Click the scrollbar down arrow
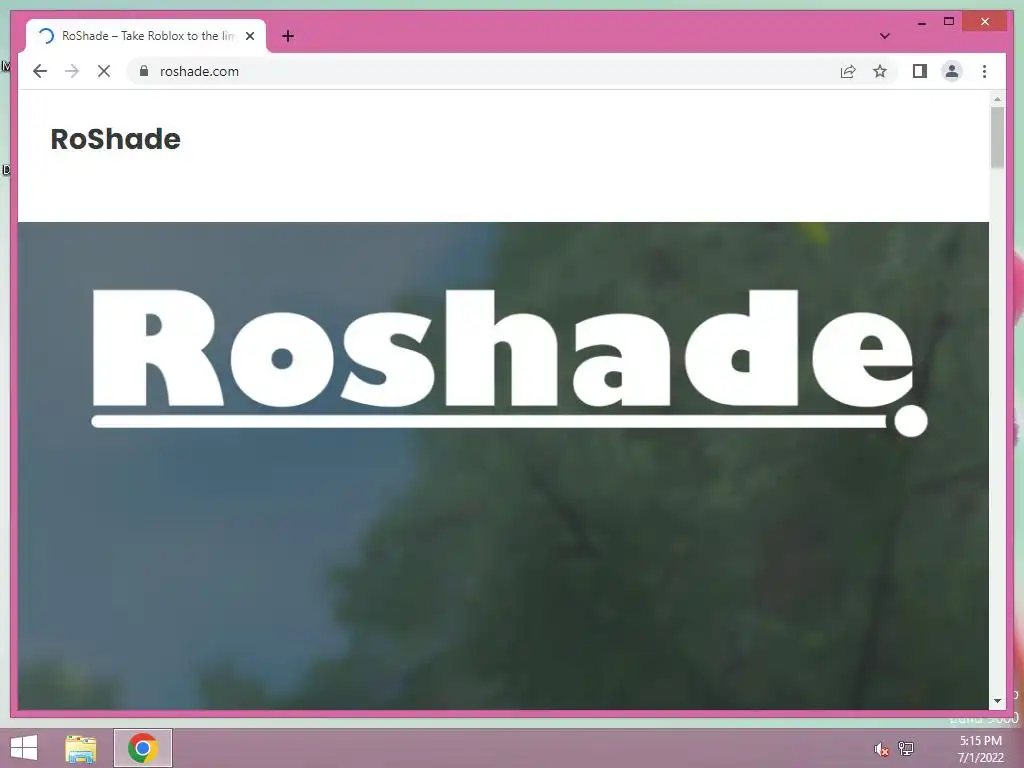This screenshot has width=1024, height=768. pyautogui.click(x=997, y=701)
